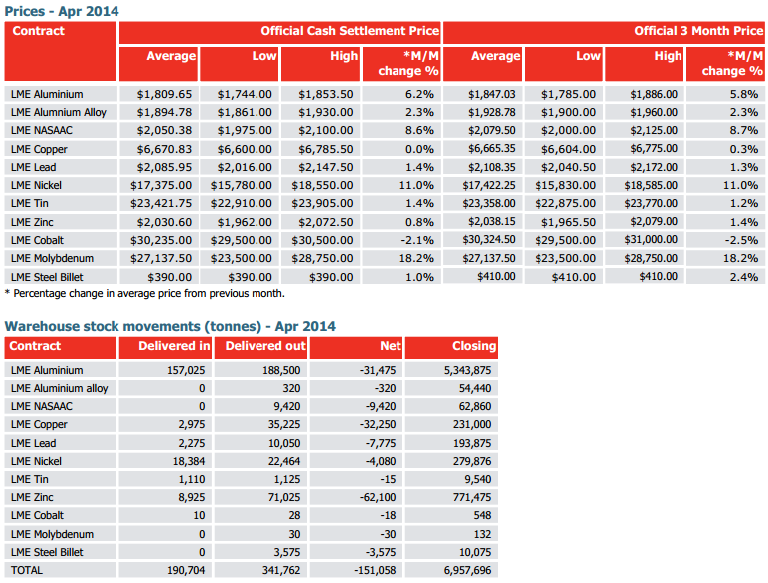Click the value $1,847.03
This screenshot has height=583, width=768.
click(x=492, y=94)
